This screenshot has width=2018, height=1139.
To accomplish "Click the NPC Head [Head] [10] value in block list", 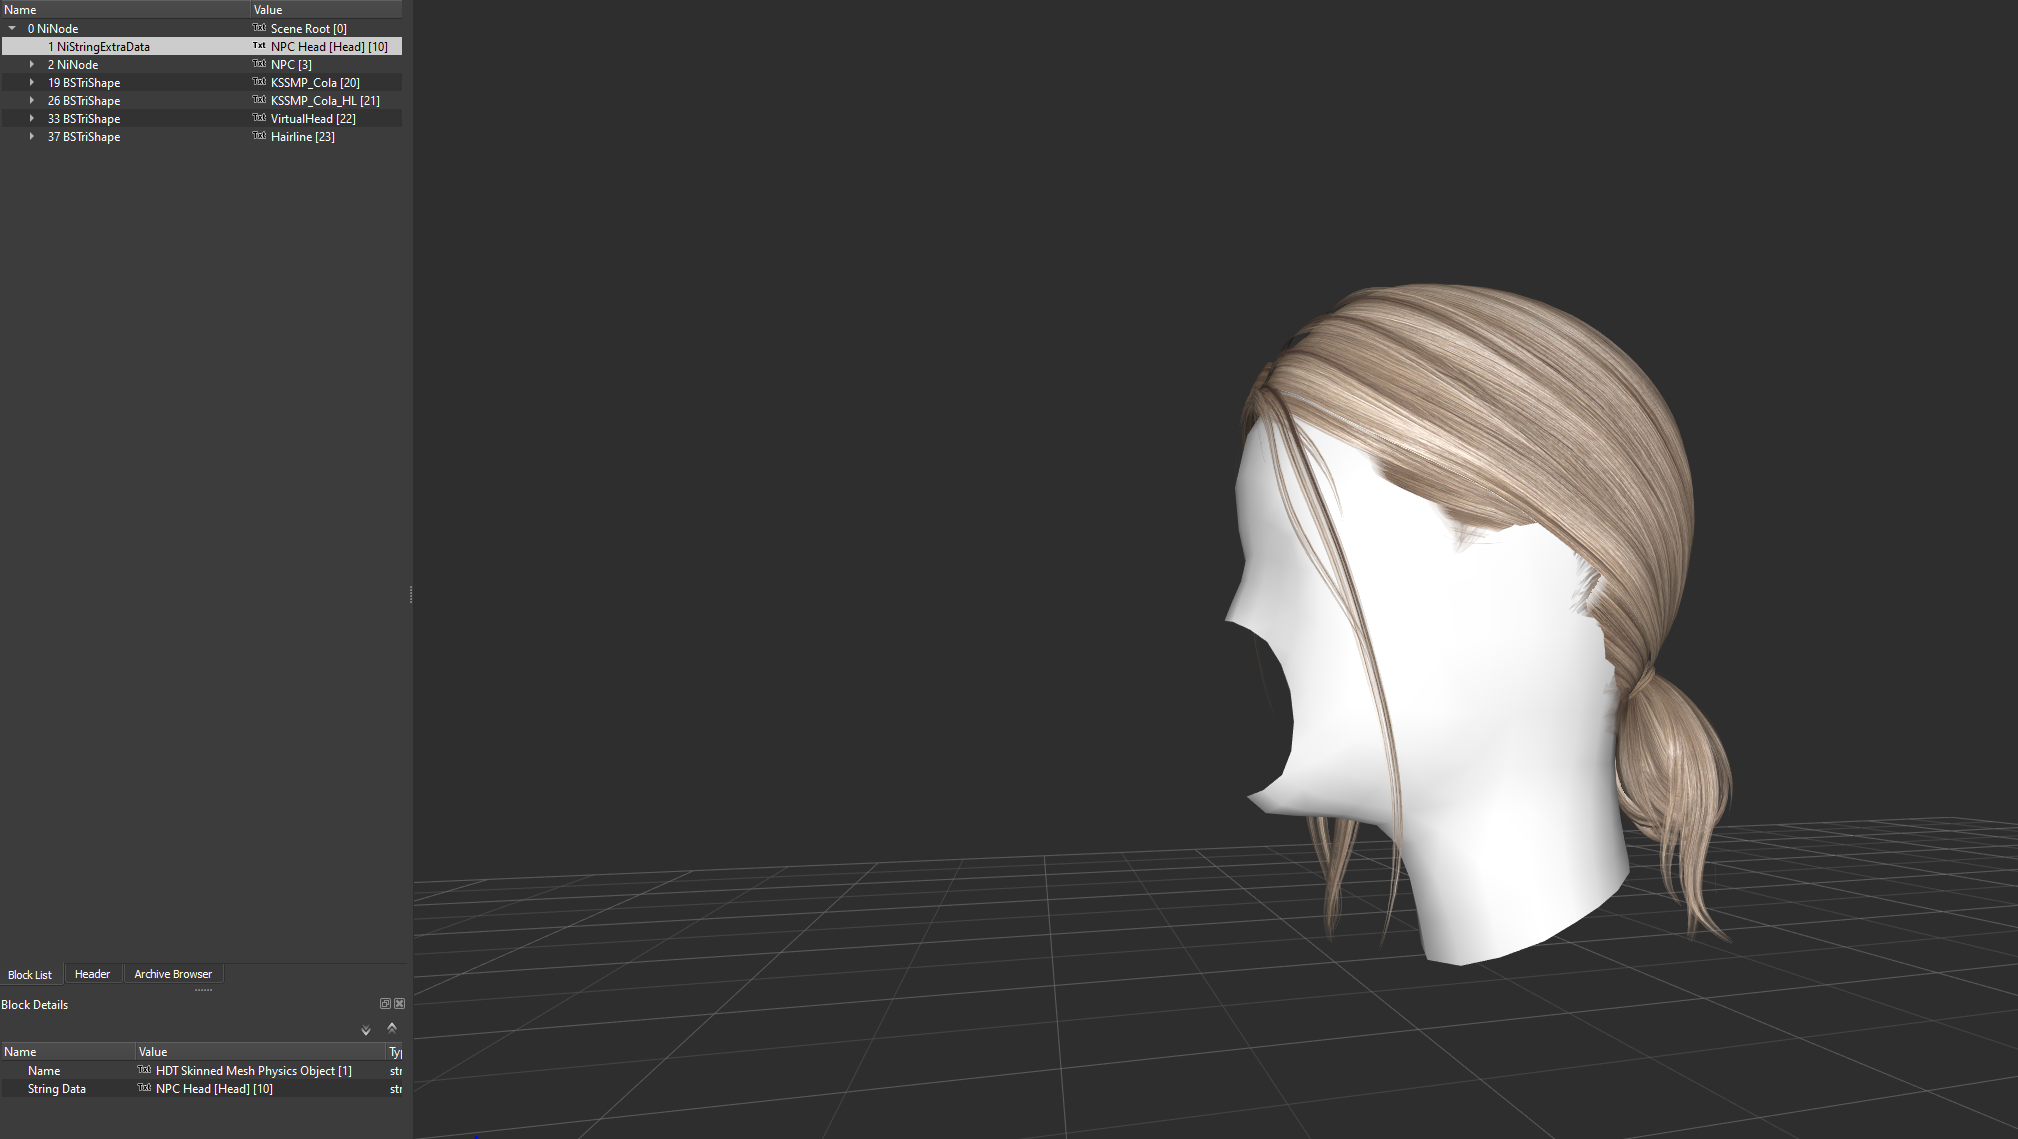I will [329, 47].
